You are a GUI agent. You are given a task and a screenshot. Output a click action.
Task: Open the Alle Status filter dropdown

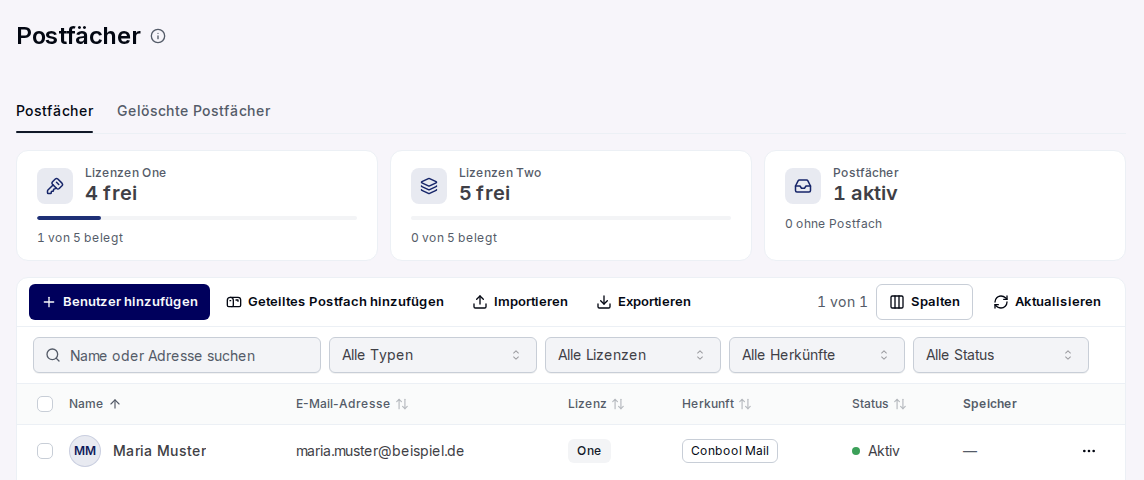pos(1000,355)
